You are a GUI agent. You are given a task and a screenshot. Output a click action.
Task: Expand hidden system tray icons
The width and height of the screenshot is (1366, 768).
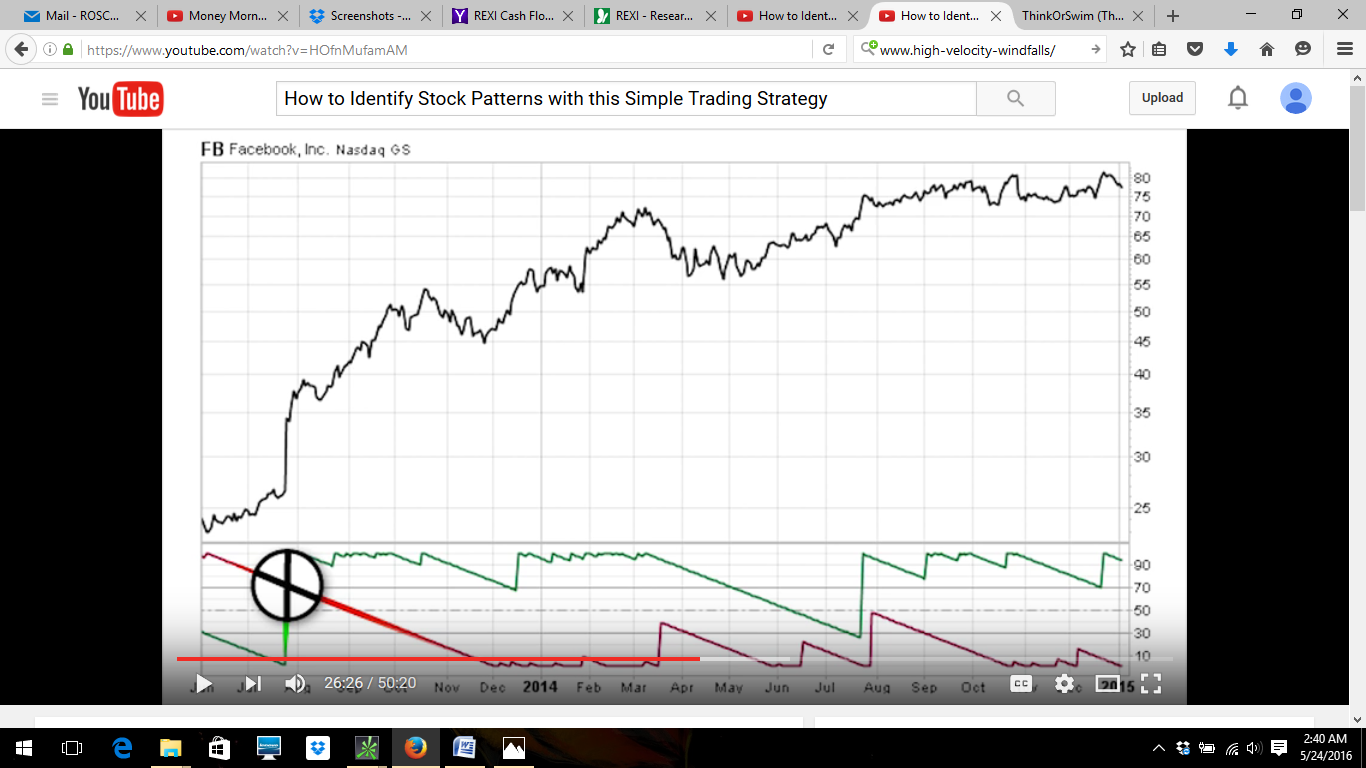(1159, 748)
